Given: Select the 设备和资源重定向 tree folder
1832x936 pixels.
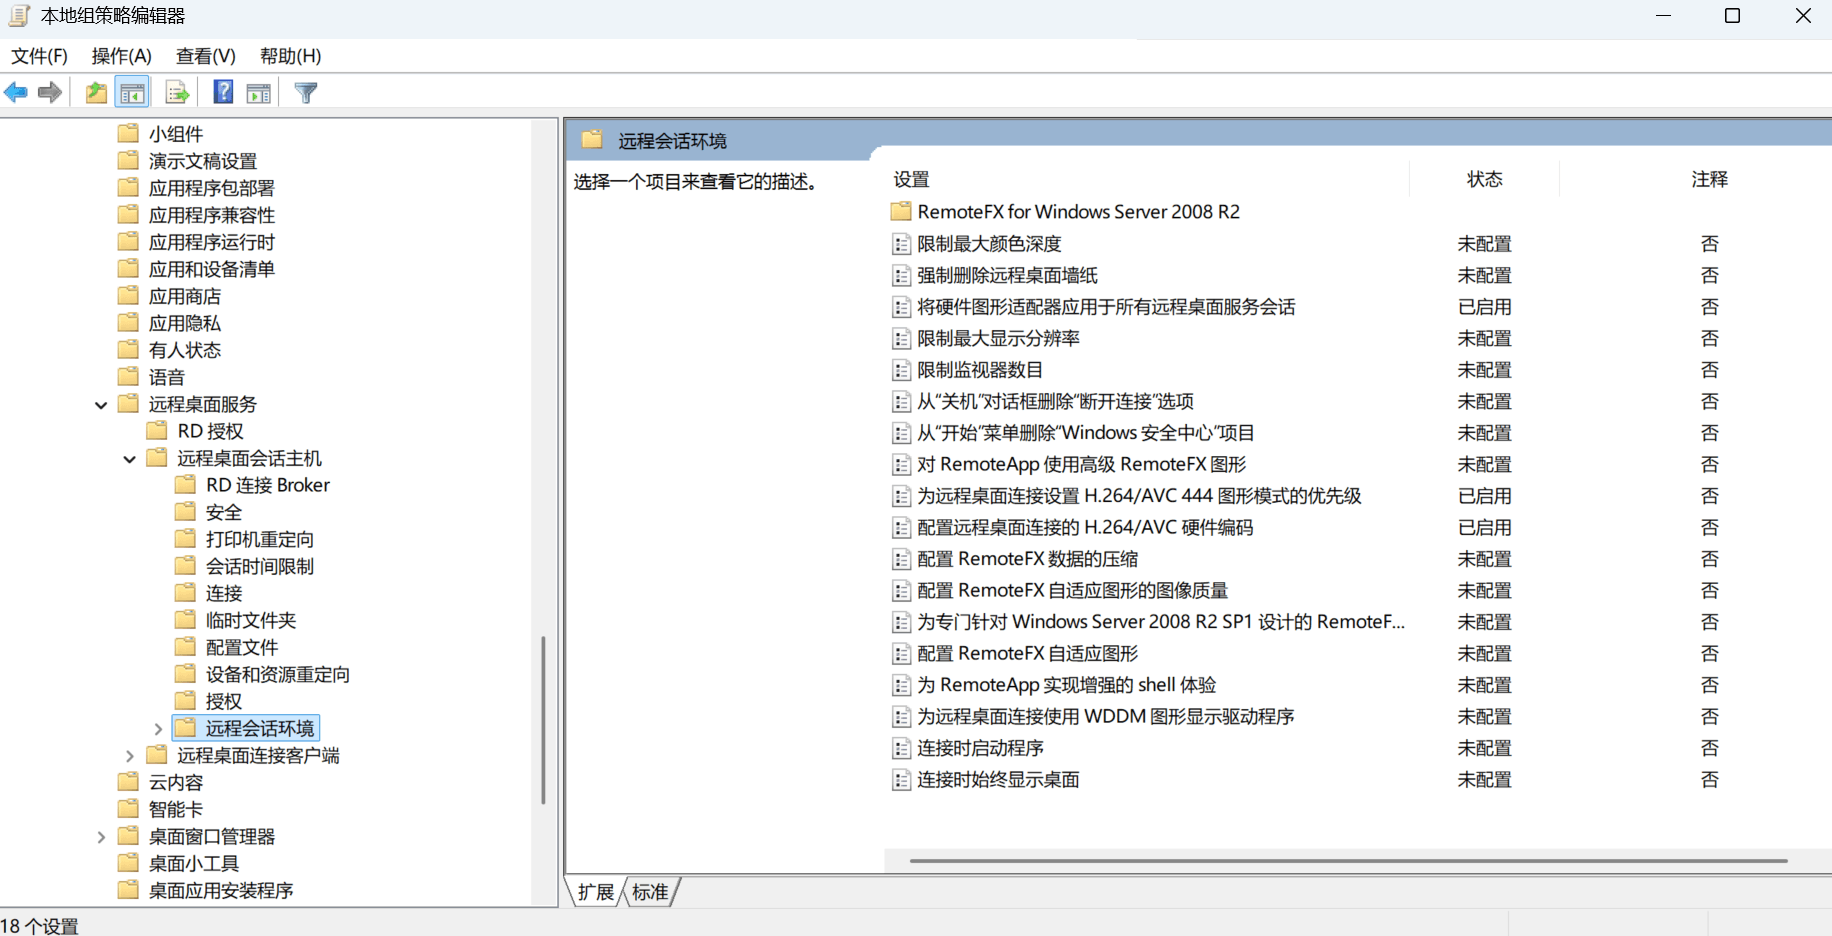Looking at the screenshot, I should point(277,674).
